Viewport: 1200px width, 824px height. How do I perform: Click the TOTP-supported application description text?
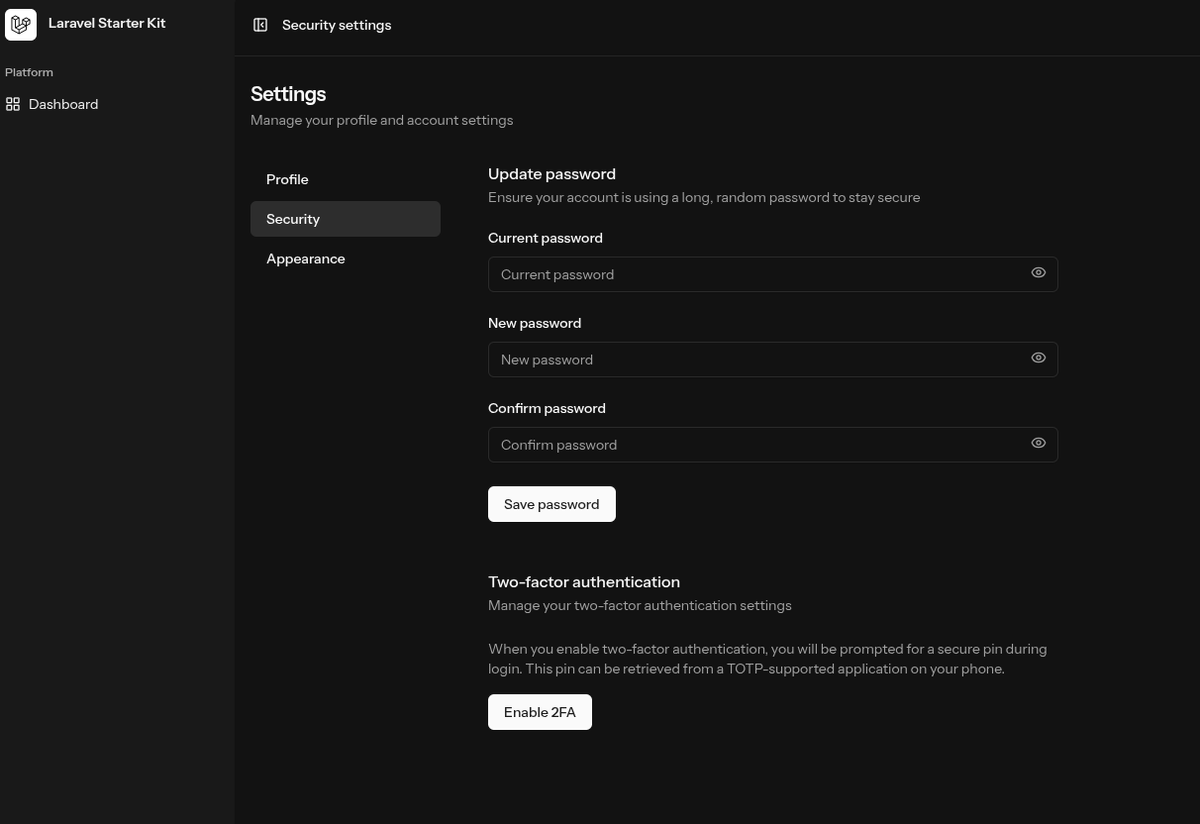point(768,659)
